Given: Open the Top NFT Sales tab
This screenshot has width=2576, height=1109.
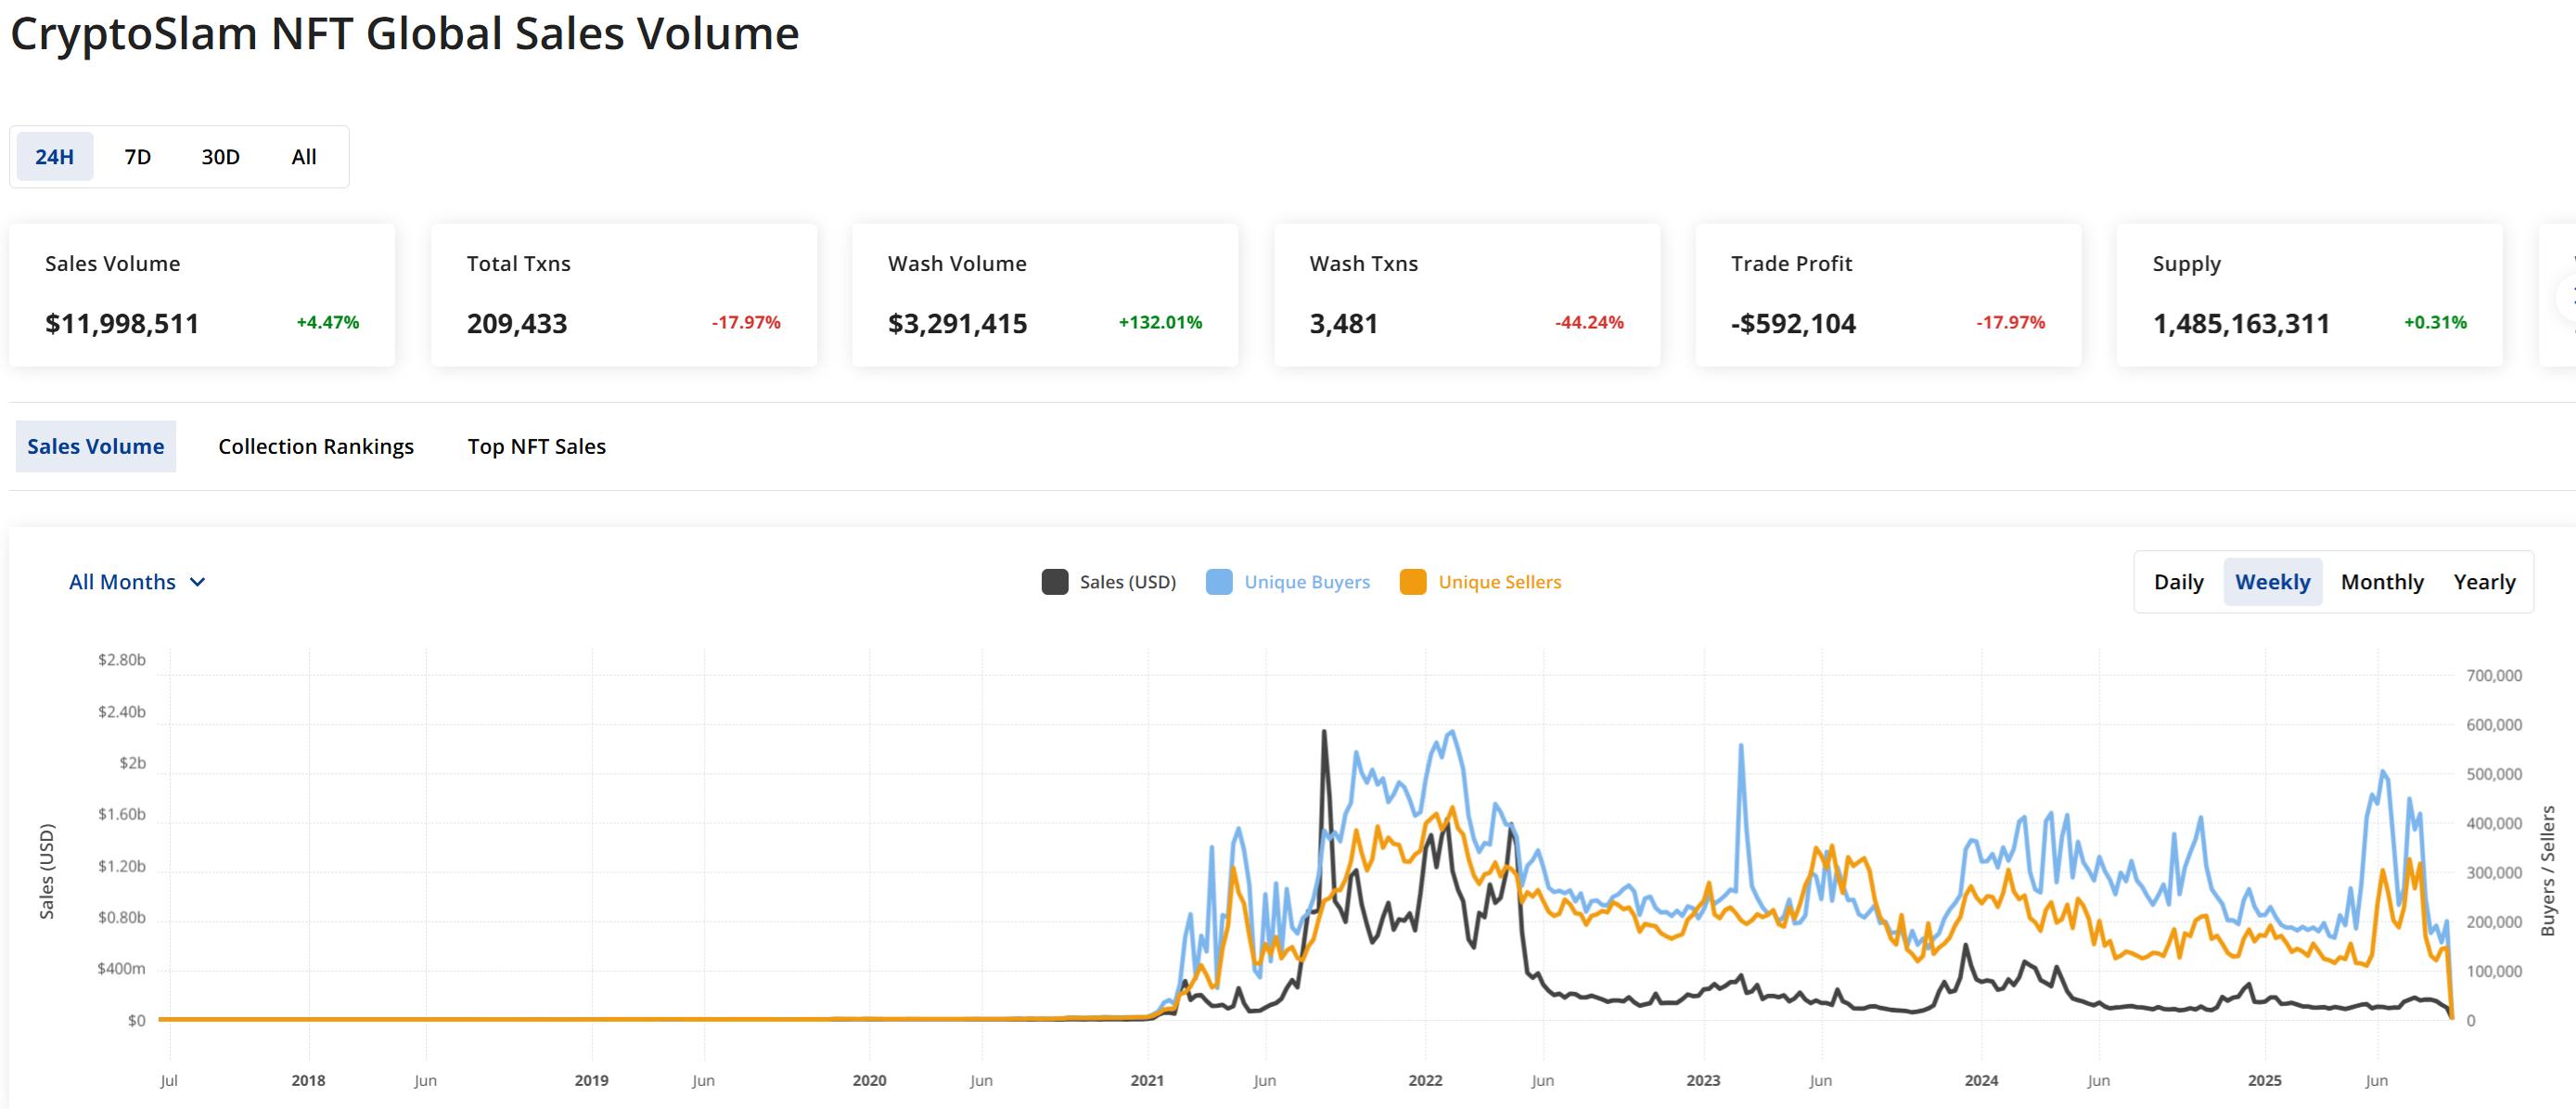Looking at the screenshot, I should pos(537,446).
